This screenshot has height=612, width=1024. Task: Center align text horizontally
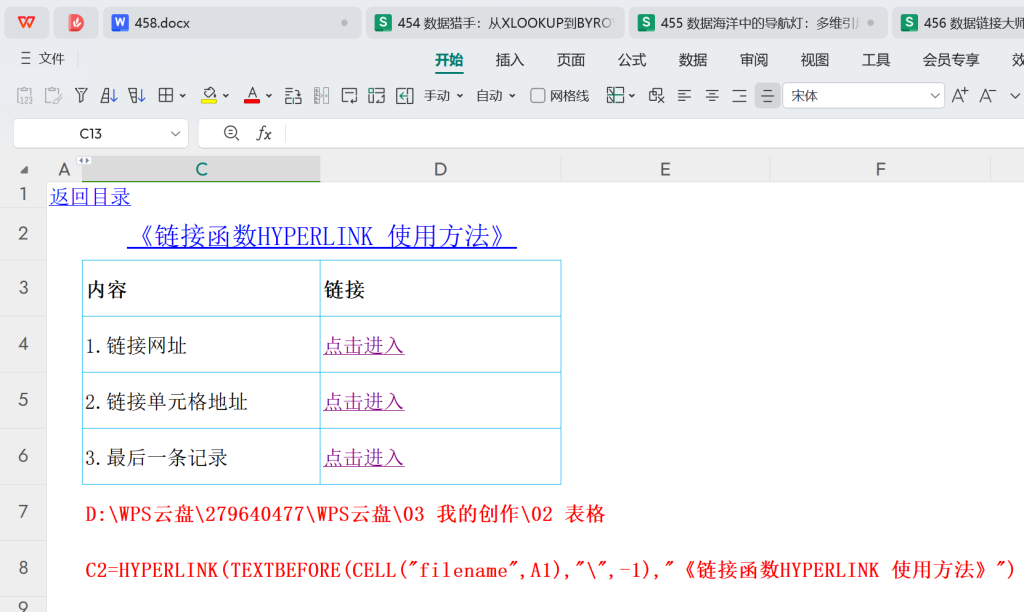tap(712, 96)
